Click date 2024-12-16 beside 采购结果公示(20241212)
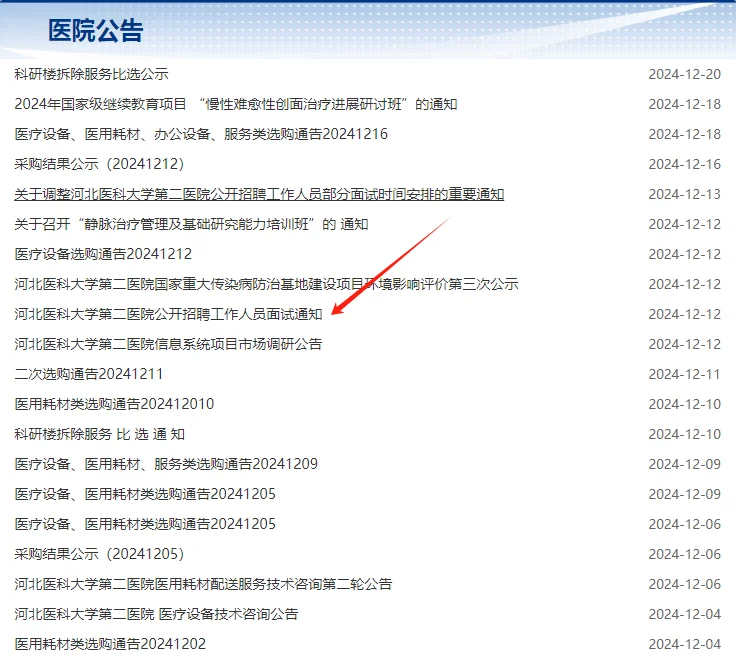The width and height of the screenshot is (737, 660). coord(684,164)
